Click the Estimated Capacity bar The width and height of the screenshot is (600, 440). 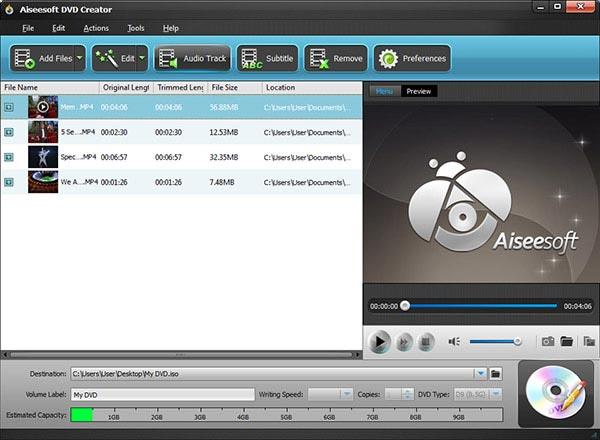point(287,415)
